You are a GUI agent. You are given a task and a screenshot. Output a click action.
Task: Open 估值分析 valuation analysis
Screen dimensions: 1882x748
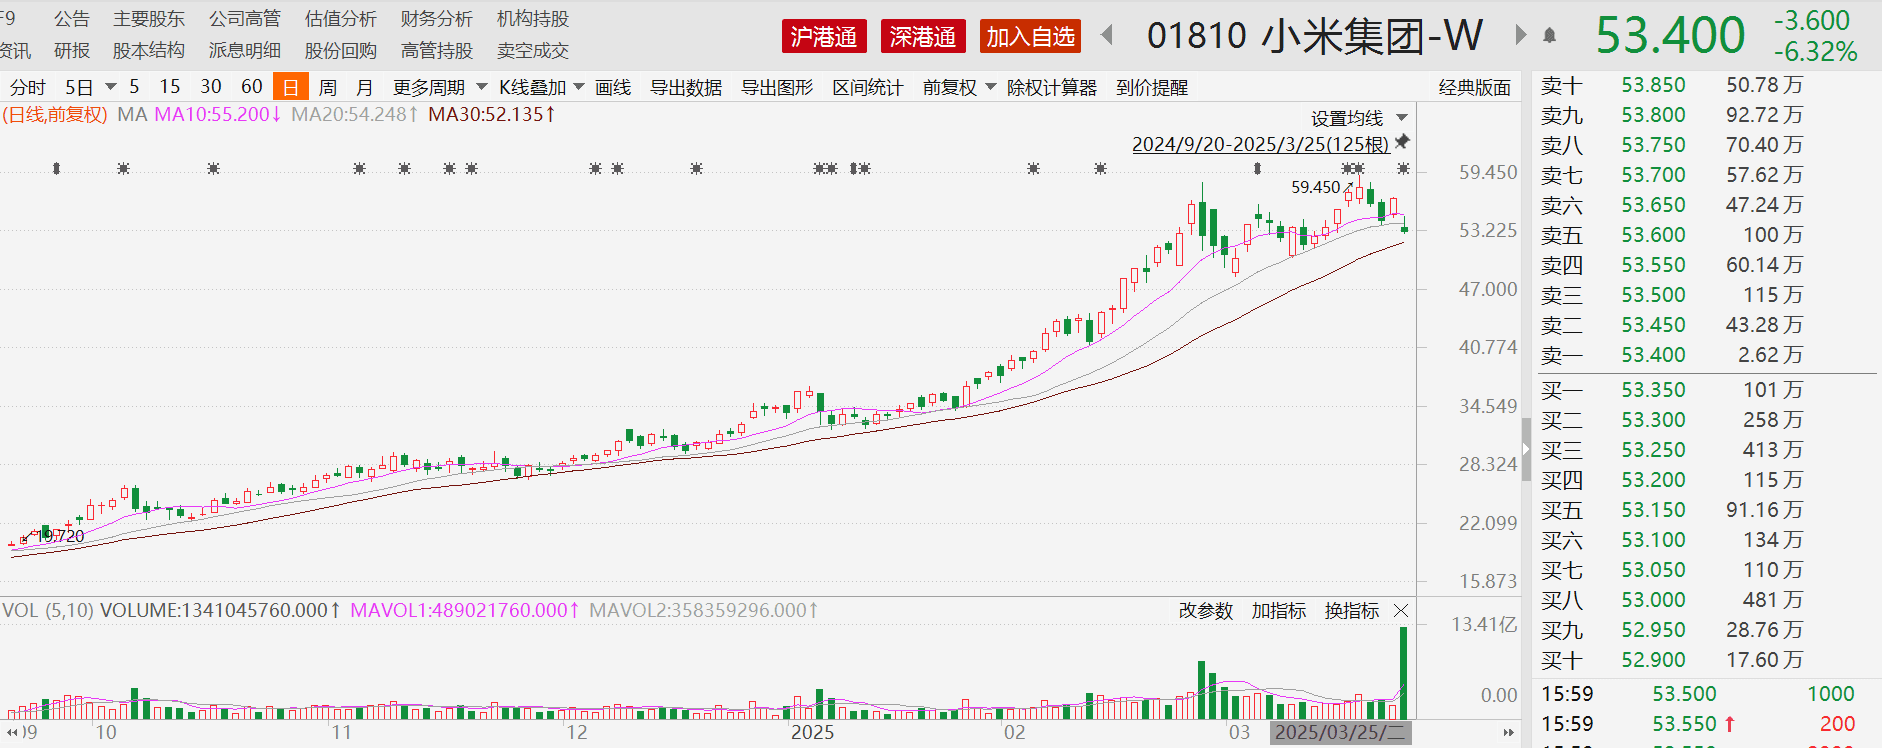click(x=341, y=19)
